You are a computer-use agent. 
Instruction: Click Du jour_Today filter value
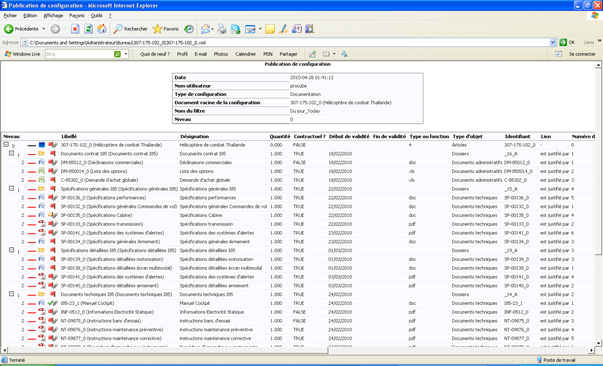click(x=305, y=111)
